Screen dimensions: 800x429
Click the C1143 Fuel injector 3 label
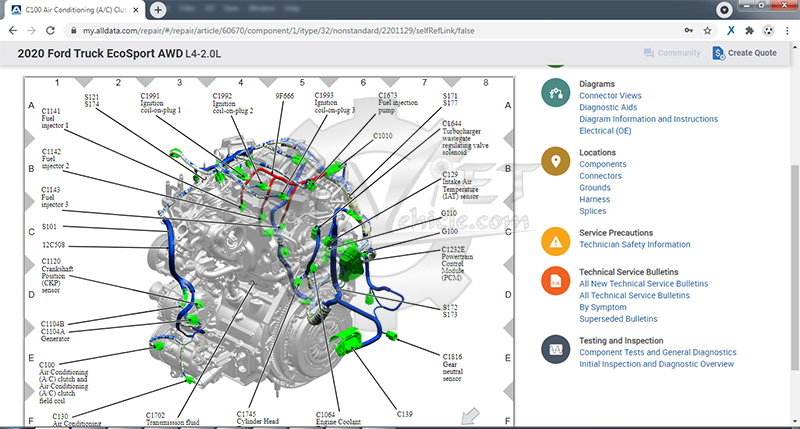click(55, 197)
